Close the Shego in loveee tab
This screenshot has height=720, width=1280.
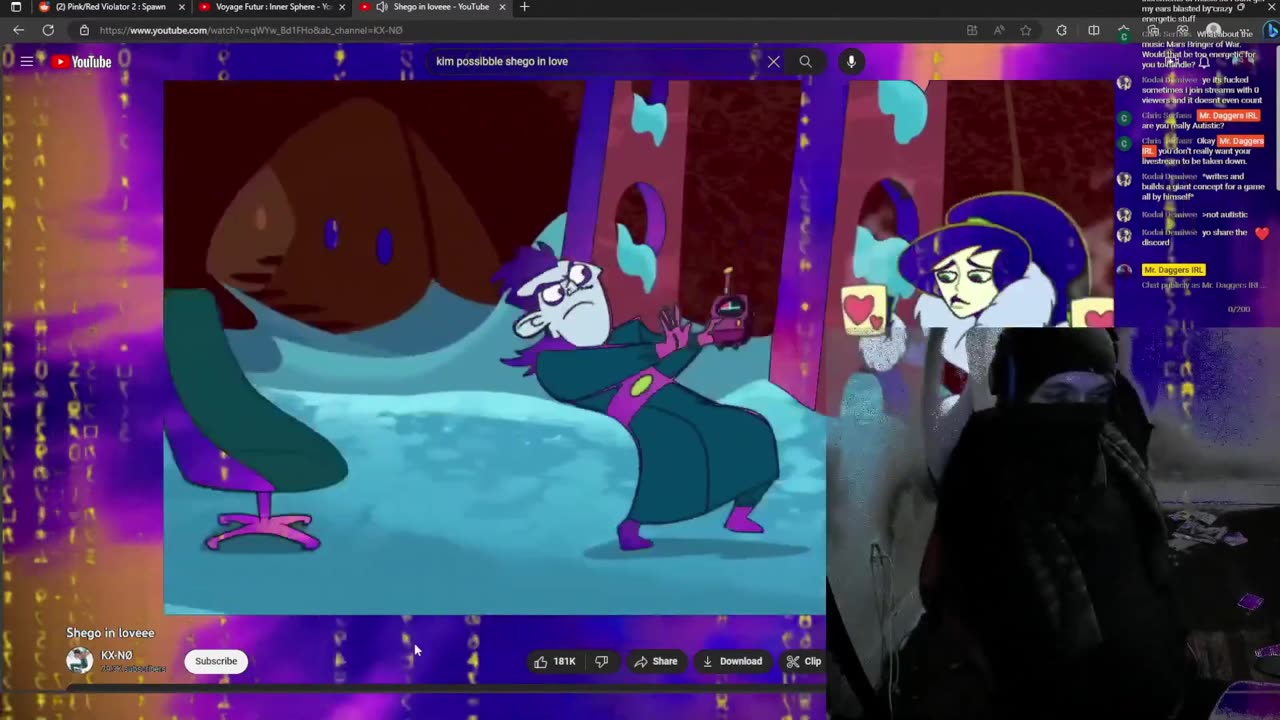pyautogui.click(x=502, y=7)
